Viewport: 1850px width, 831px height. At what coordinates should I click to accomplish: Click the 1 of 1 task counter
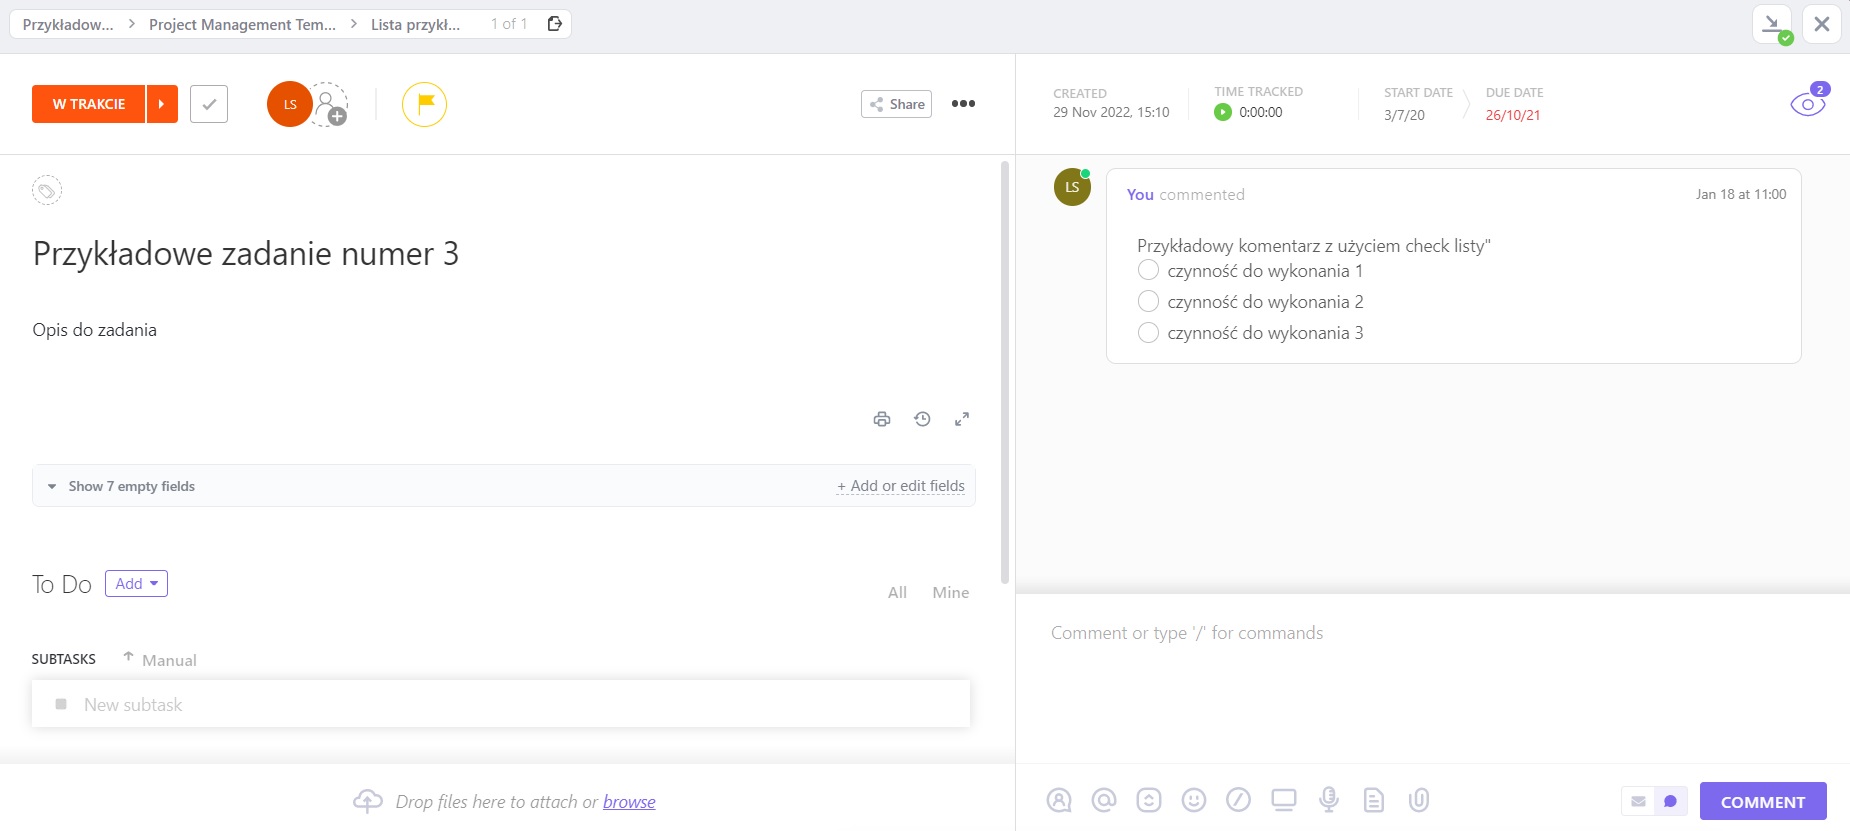pos(508,24)
